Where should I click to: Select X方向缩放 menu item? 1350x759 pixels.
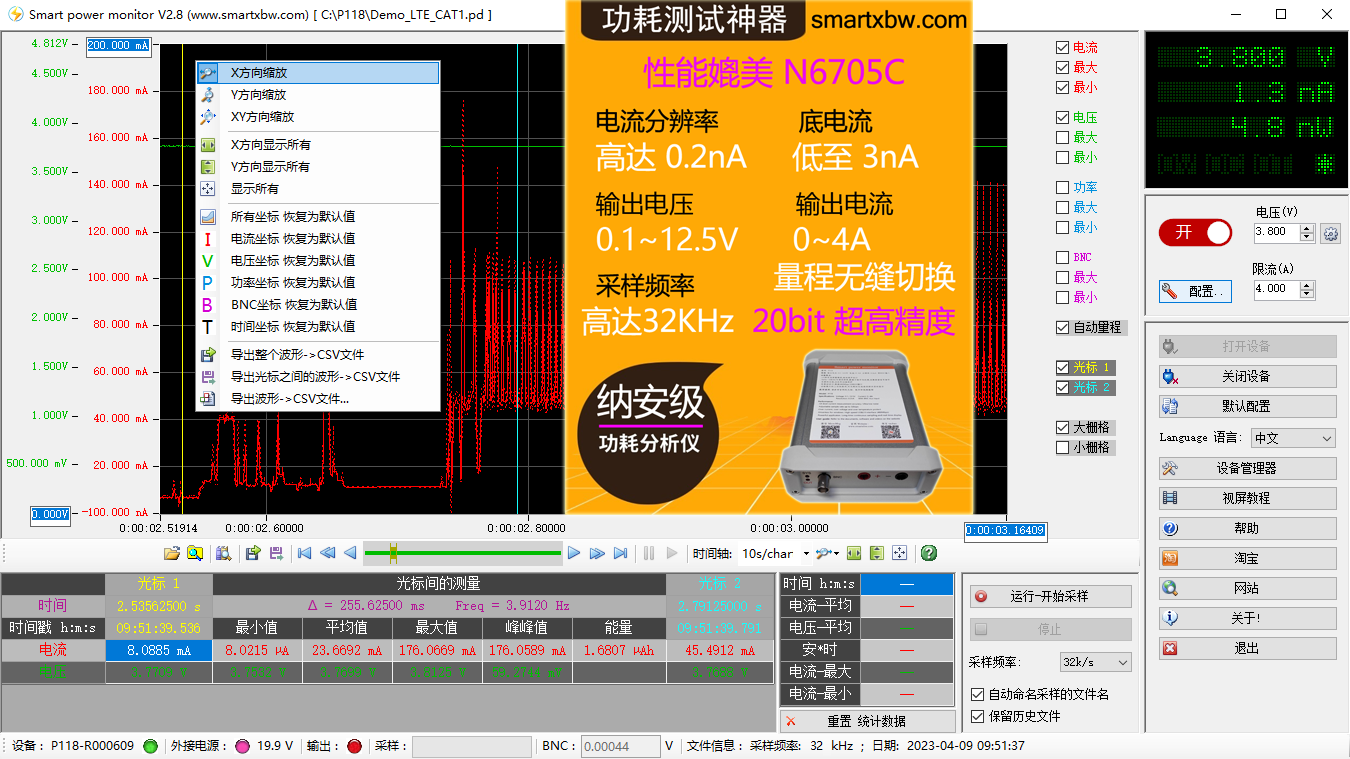pyautogui.click(x=317, y=73)
